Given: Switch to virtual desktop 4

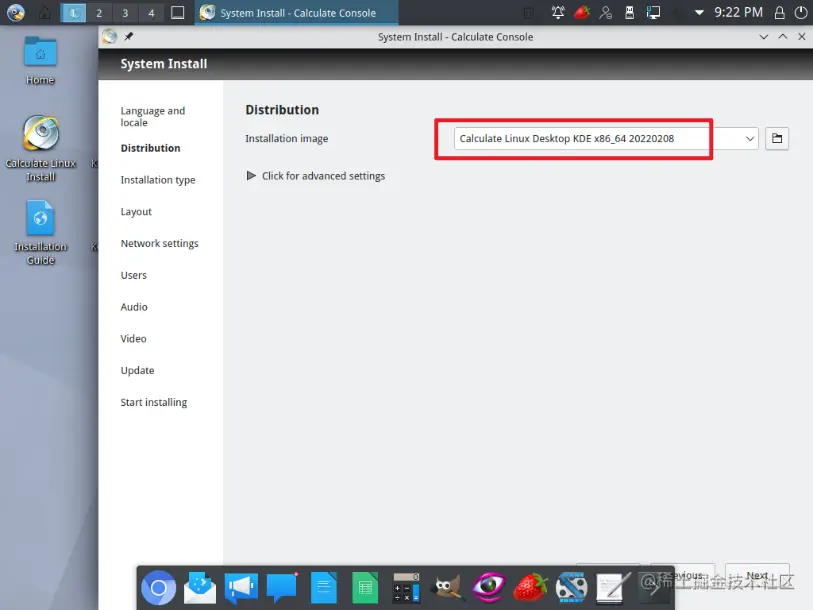Looking at the screenshot, I should [151, 13].
